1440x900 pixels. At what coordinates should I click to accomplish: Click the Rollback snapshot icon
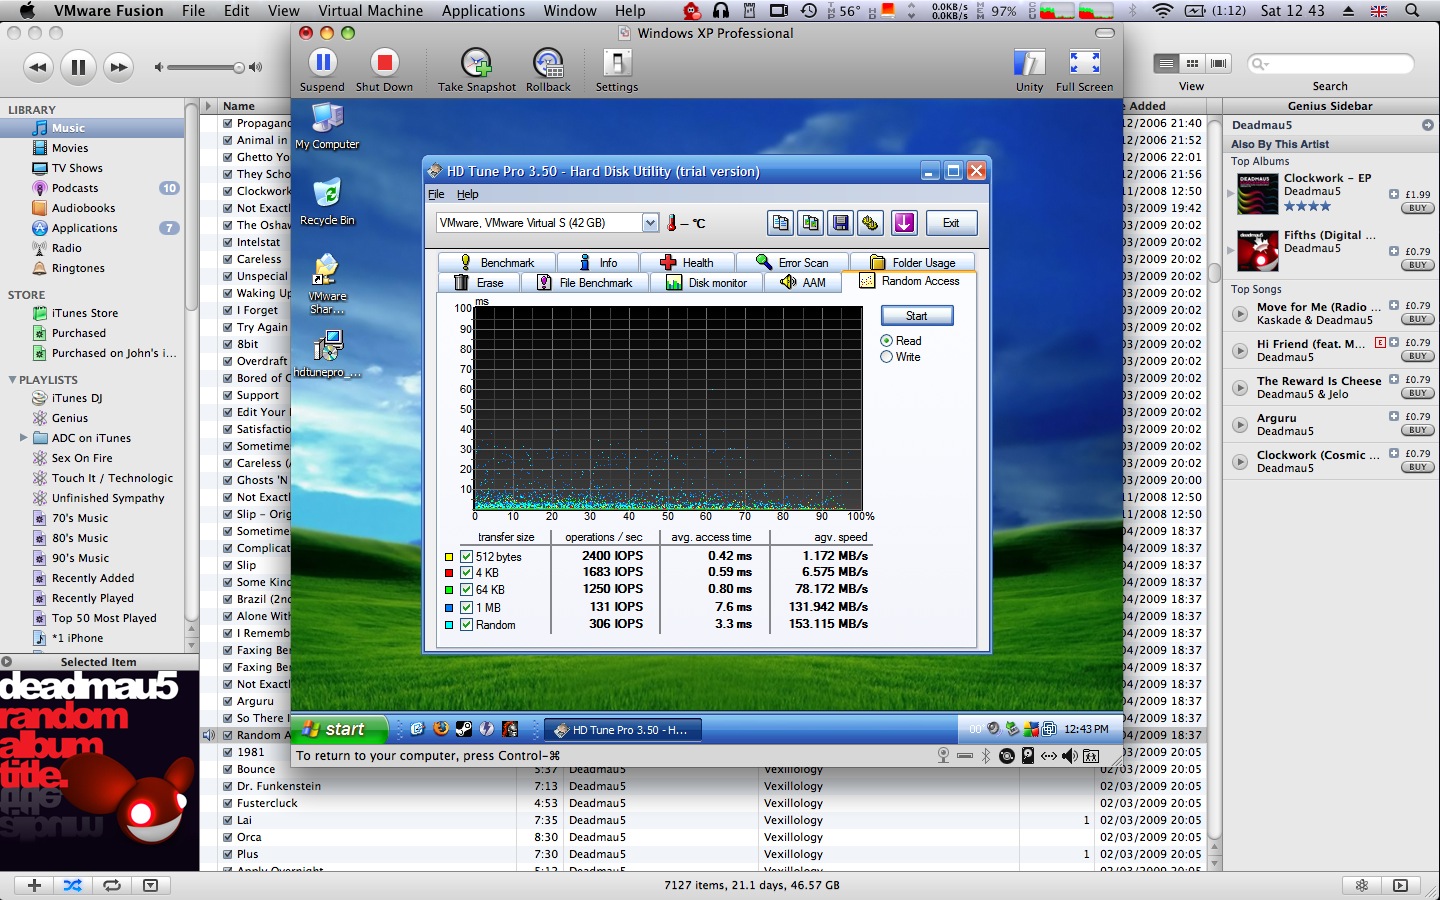[548, 64]
